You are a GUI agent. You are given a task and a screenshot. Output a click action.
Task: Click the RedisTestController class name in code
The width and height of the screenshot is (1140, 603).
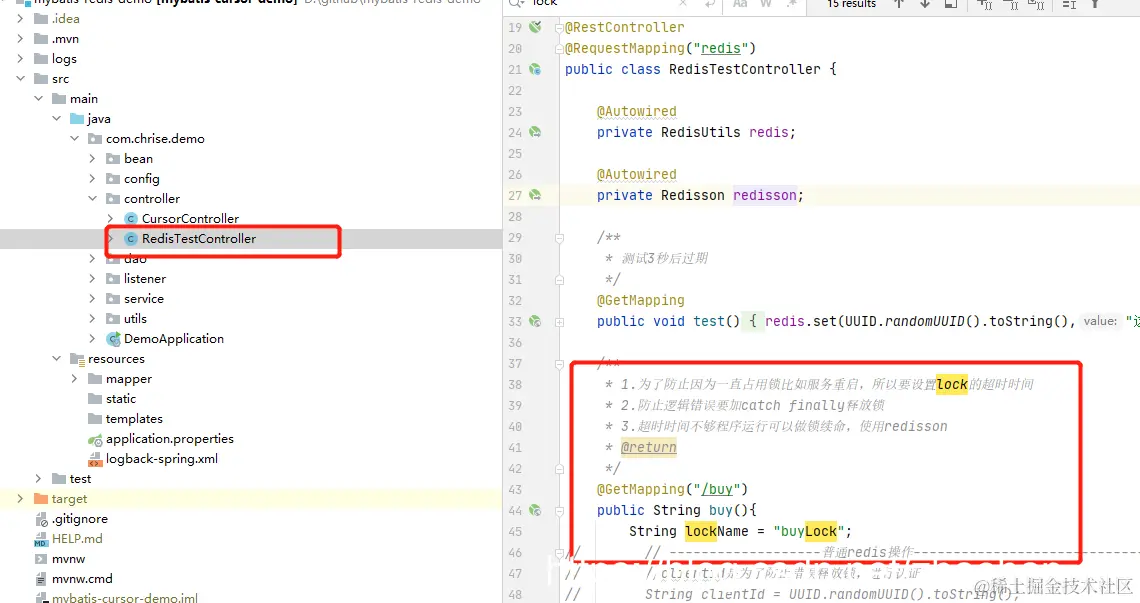(x=744, y=69)
